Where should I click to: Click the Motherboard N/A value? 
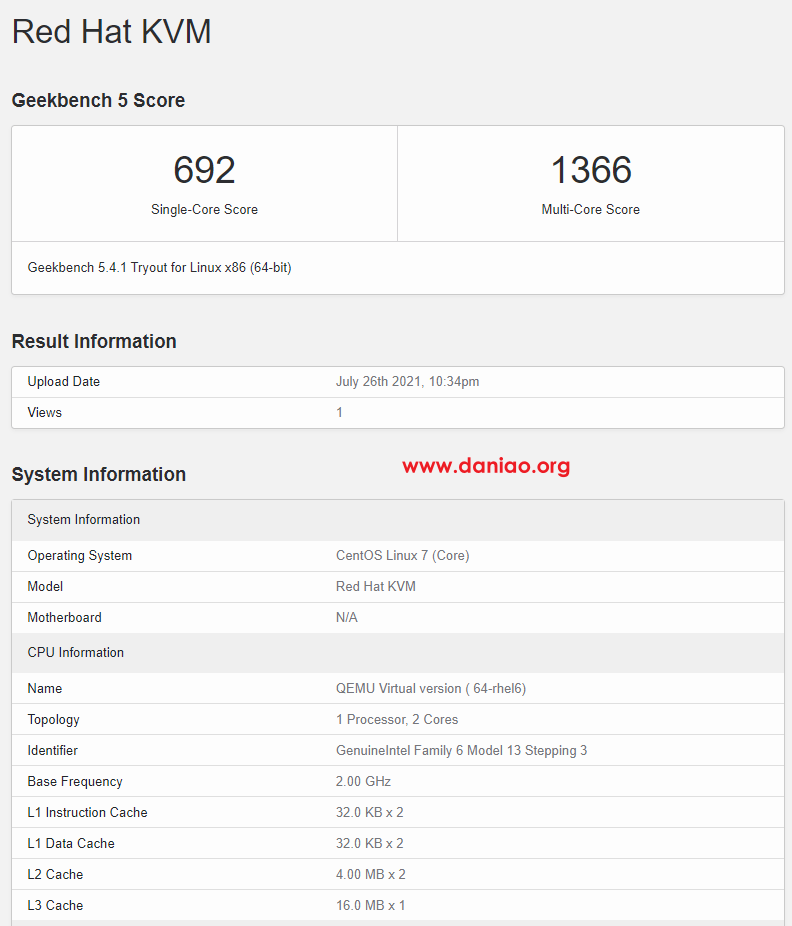[x=347, y=617]
